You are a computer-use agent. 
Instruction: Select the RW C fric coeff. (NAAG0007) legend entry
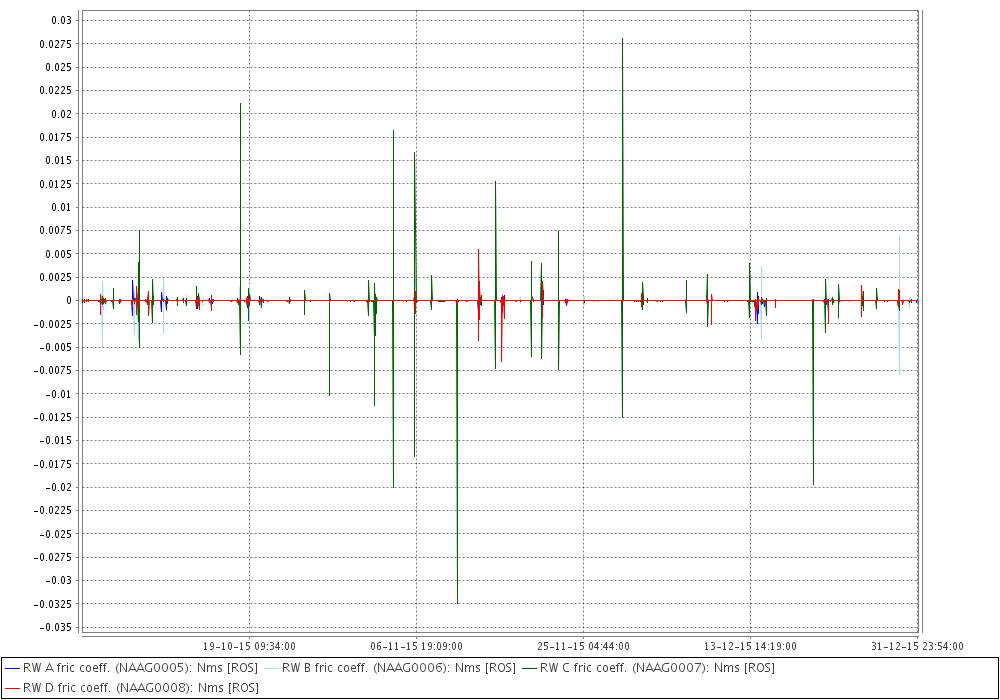pyautogui.click(x=649, y=668)
